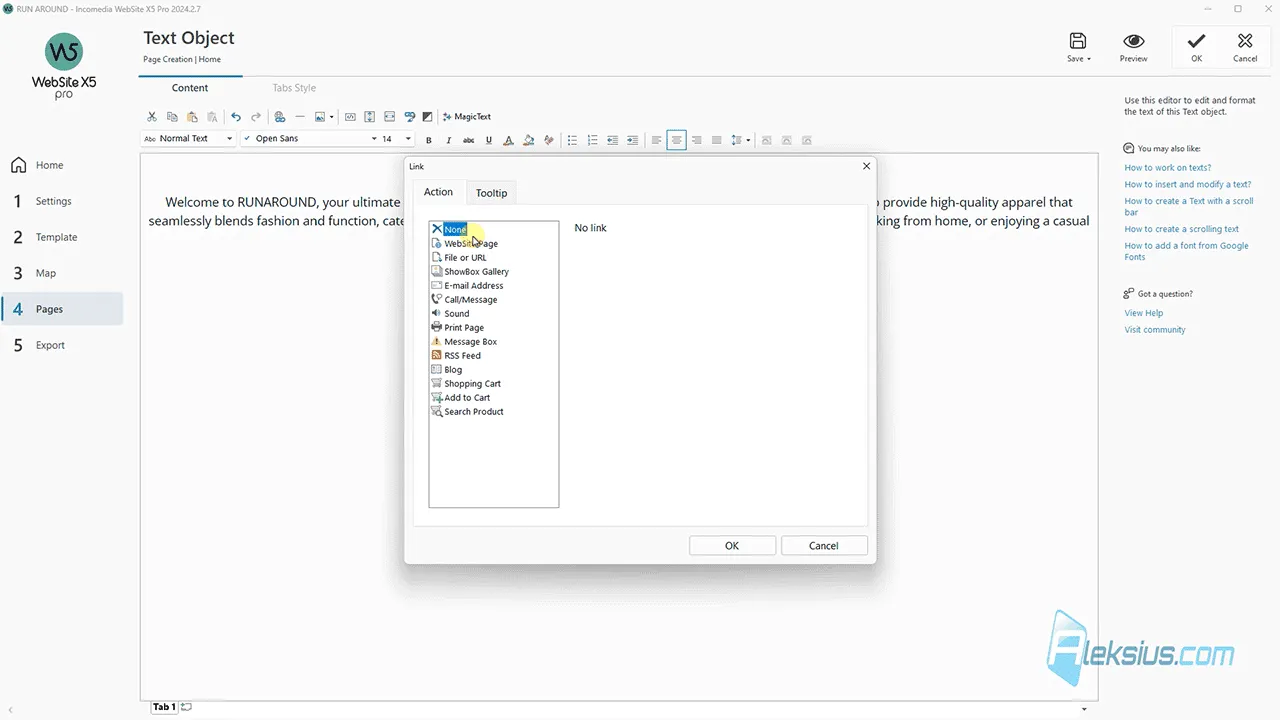Click the Insert Link icon

tap(280, 117)
